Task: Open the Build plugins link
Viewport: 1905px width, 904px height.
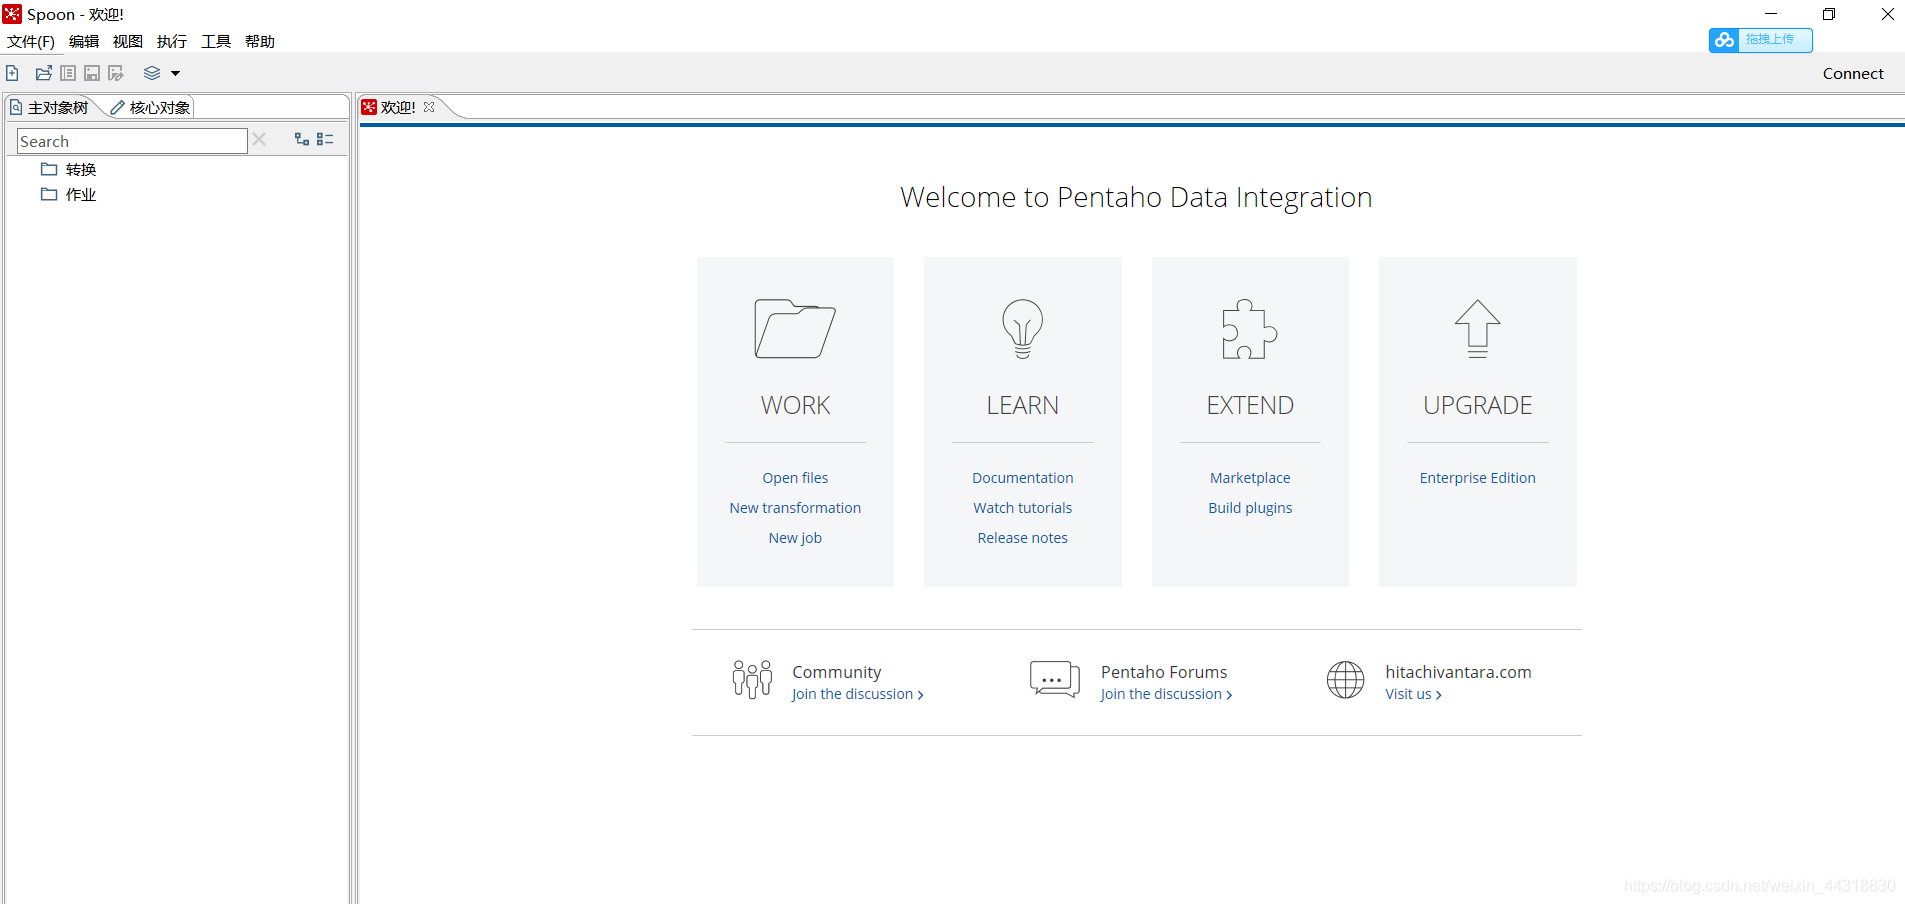Action: click(1250, 508)
